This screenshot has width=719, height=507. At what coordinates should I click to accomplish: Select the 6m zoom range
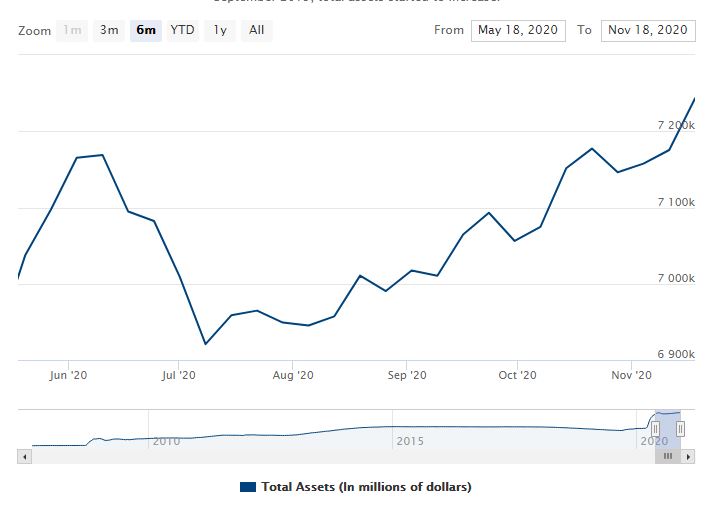[146, 30]
